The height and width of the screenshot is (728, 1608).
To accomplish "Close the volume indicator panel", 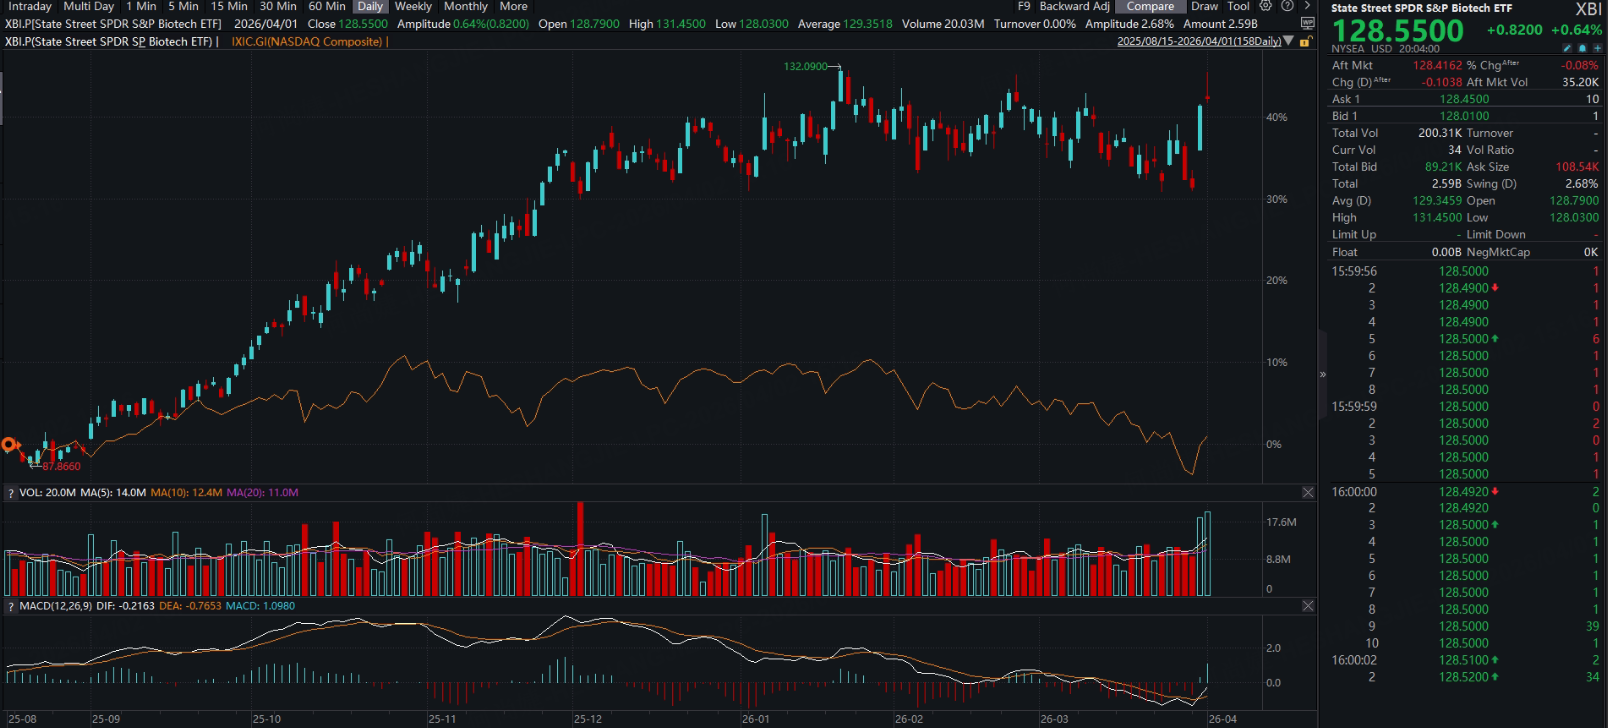I will 1307,493.
